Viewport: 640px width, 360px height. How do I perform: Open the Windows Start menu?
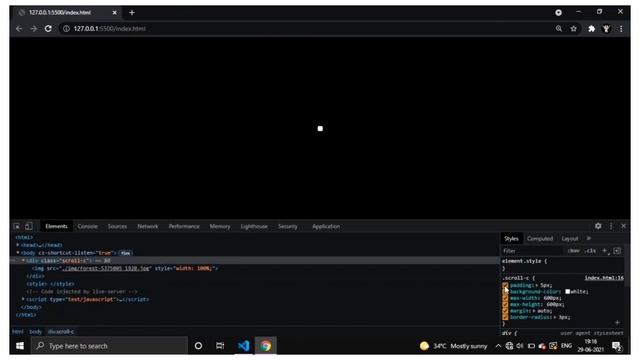coord(20,346)
